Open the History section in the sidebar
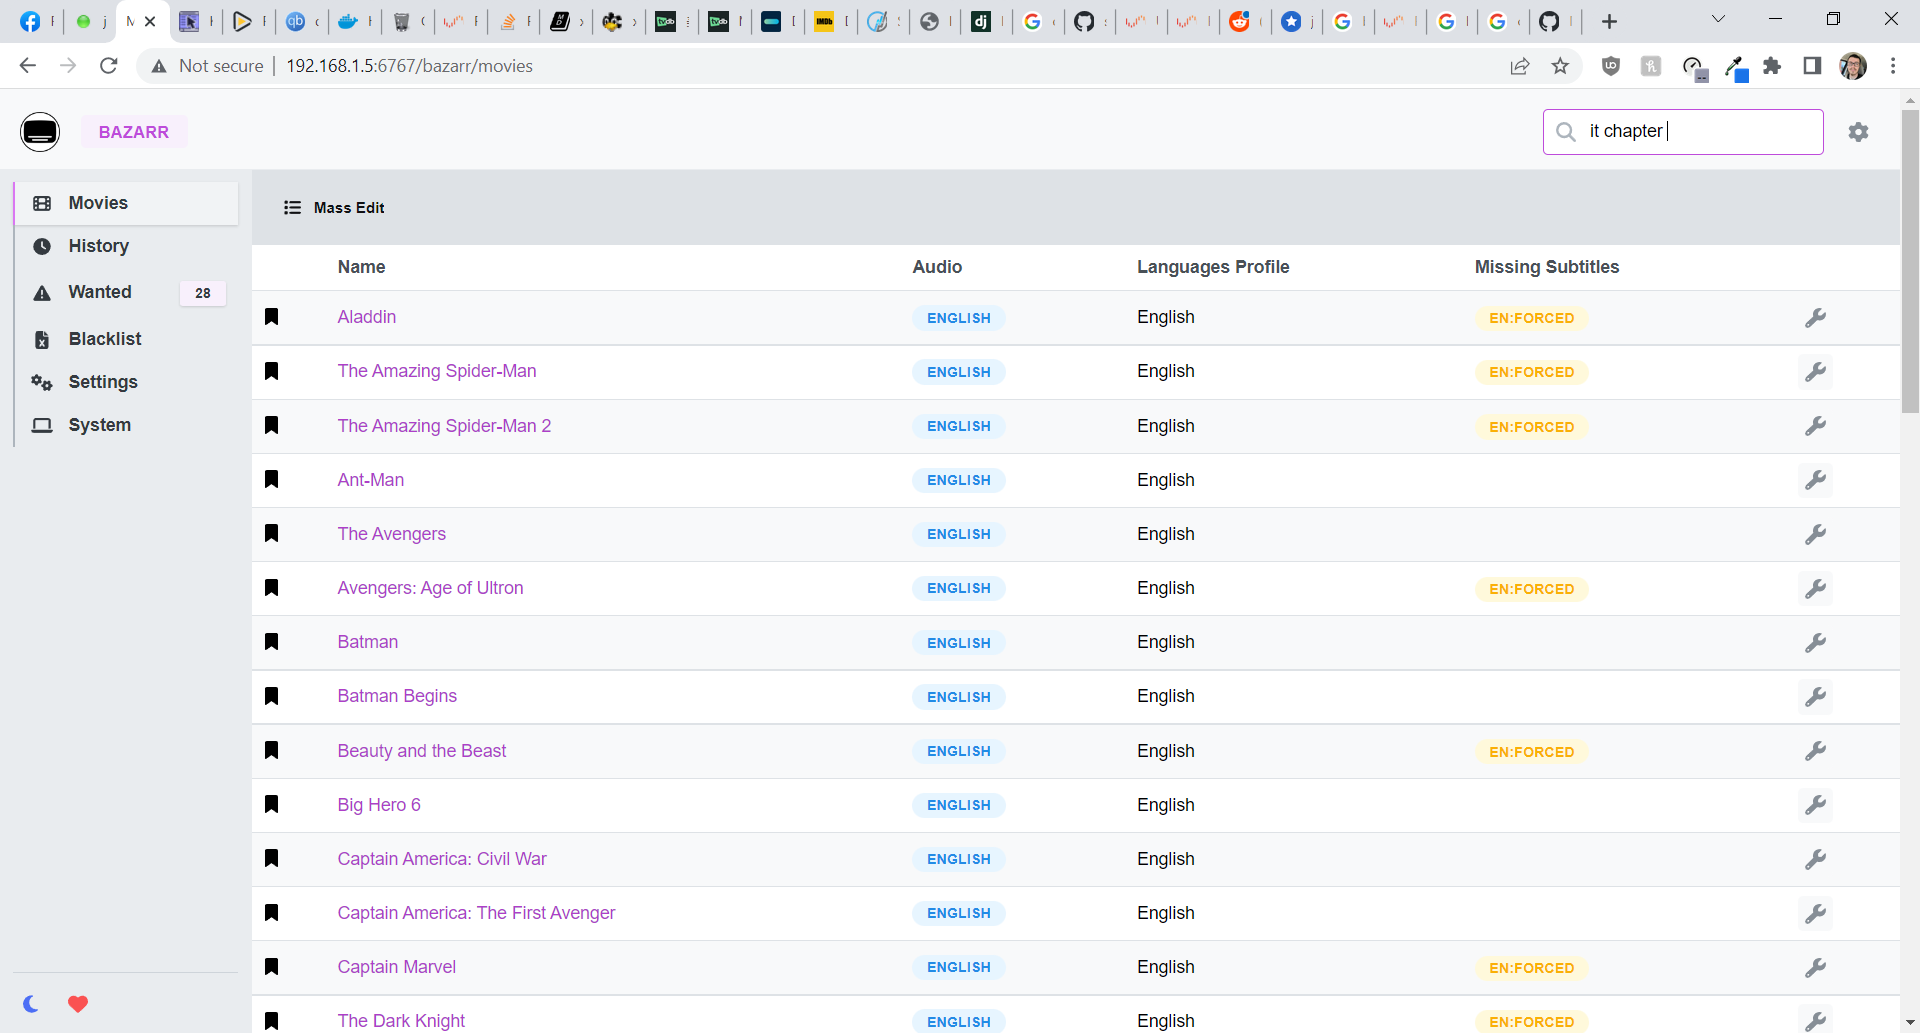The width and height of the screenshot is (1920, 1033). pos(98,246)
